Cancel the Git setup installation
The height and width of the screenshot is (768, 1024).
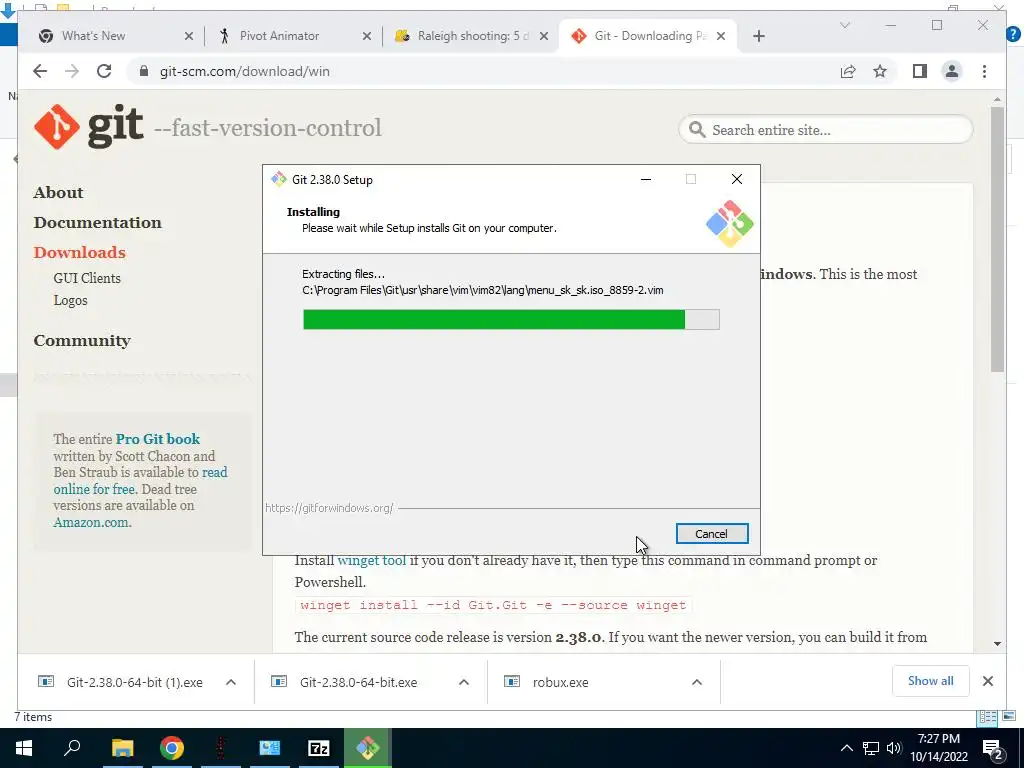click(x=712, y=534)
